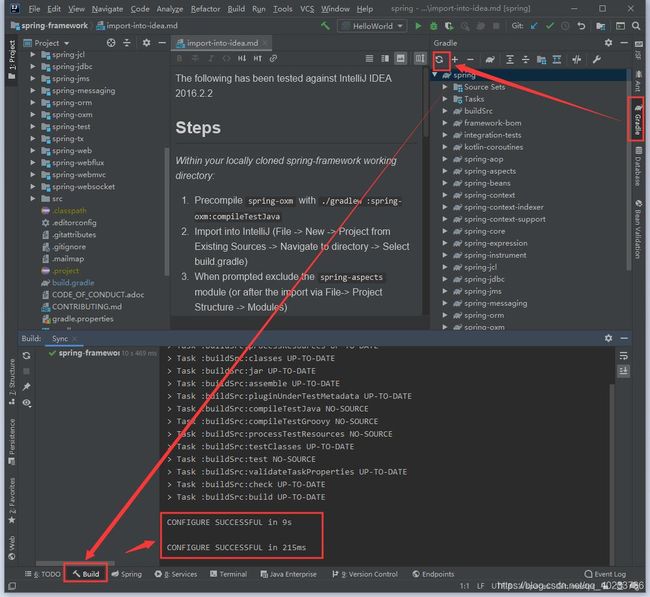Viewport: 650px width, 597px height.
Task: Open 9: Version Control tool window
Action: pyautogui.click(x=365, y=574)
